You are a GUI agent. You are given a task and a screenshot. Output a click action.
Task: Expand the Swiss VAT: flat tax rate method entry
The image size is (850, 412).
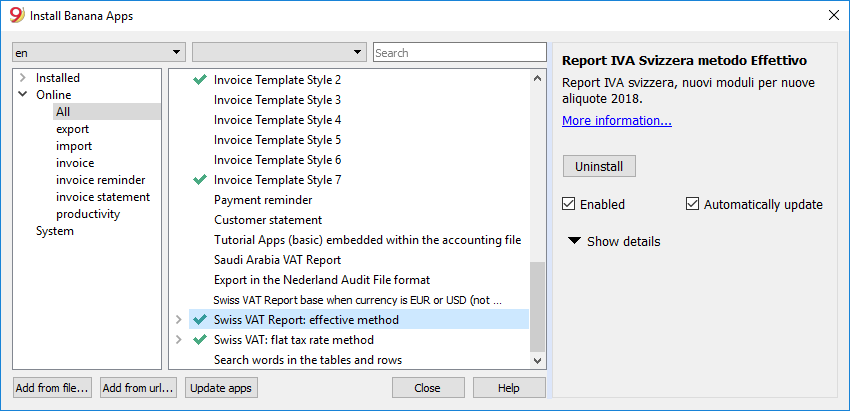point(178,340)
